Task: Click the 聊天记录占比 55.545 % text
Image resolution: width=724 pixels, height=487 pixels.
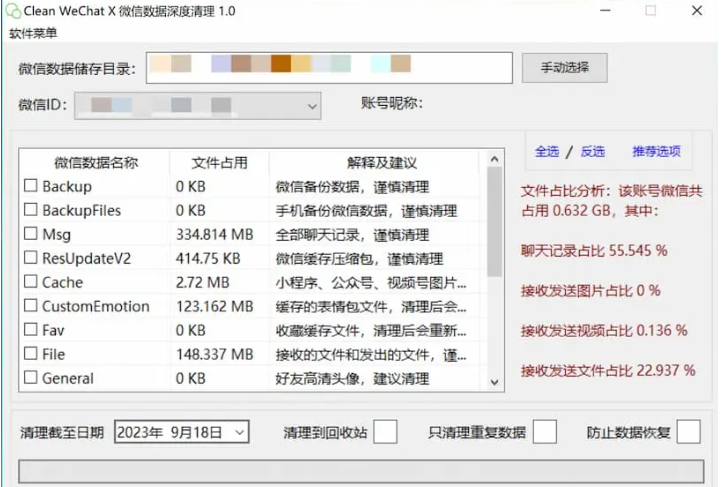Action: (x=594, y=251)
